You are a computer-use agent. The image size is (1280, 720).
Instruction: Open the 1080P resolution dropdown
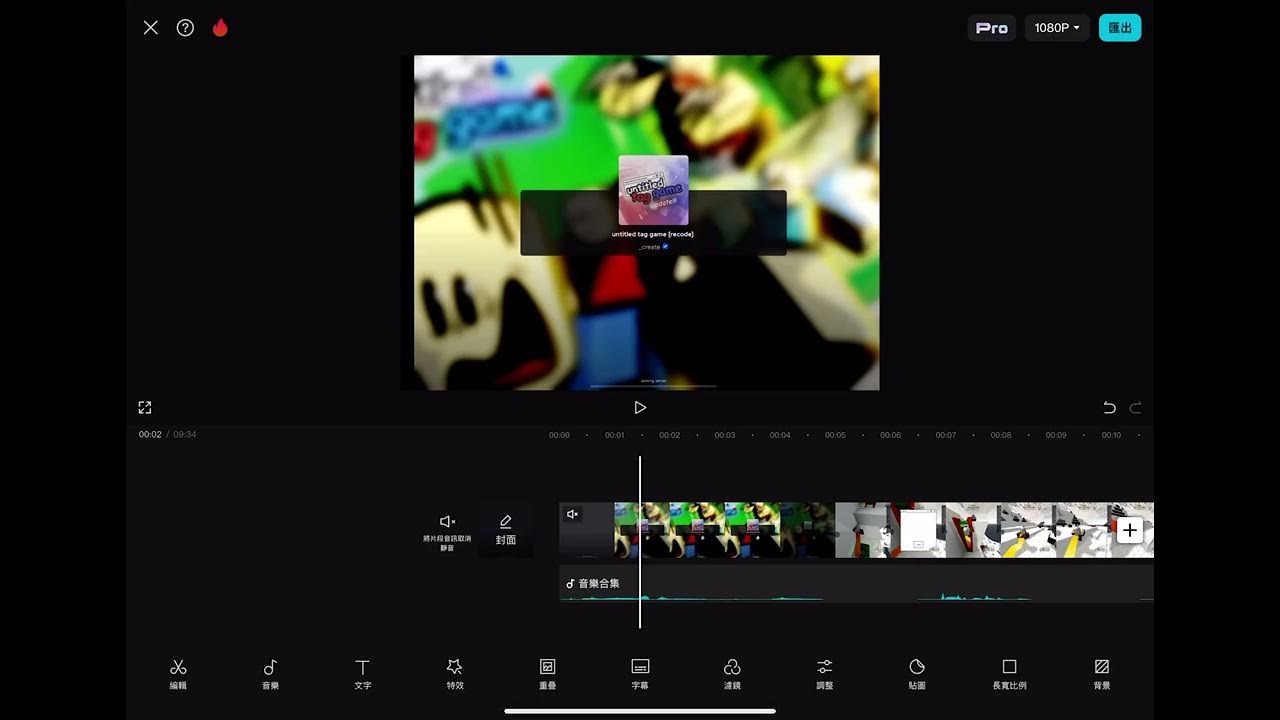tap(1057, 28)
